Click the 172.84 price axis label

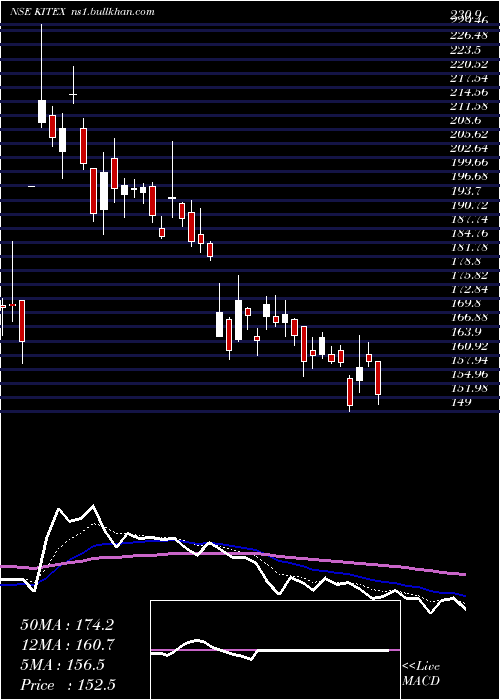[467, 290]
